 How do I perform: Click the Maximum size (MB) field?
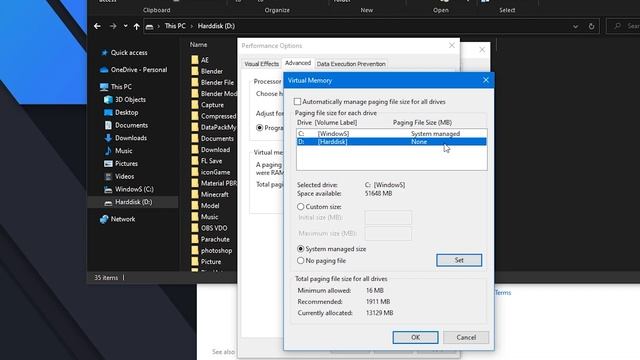(388, 233)
